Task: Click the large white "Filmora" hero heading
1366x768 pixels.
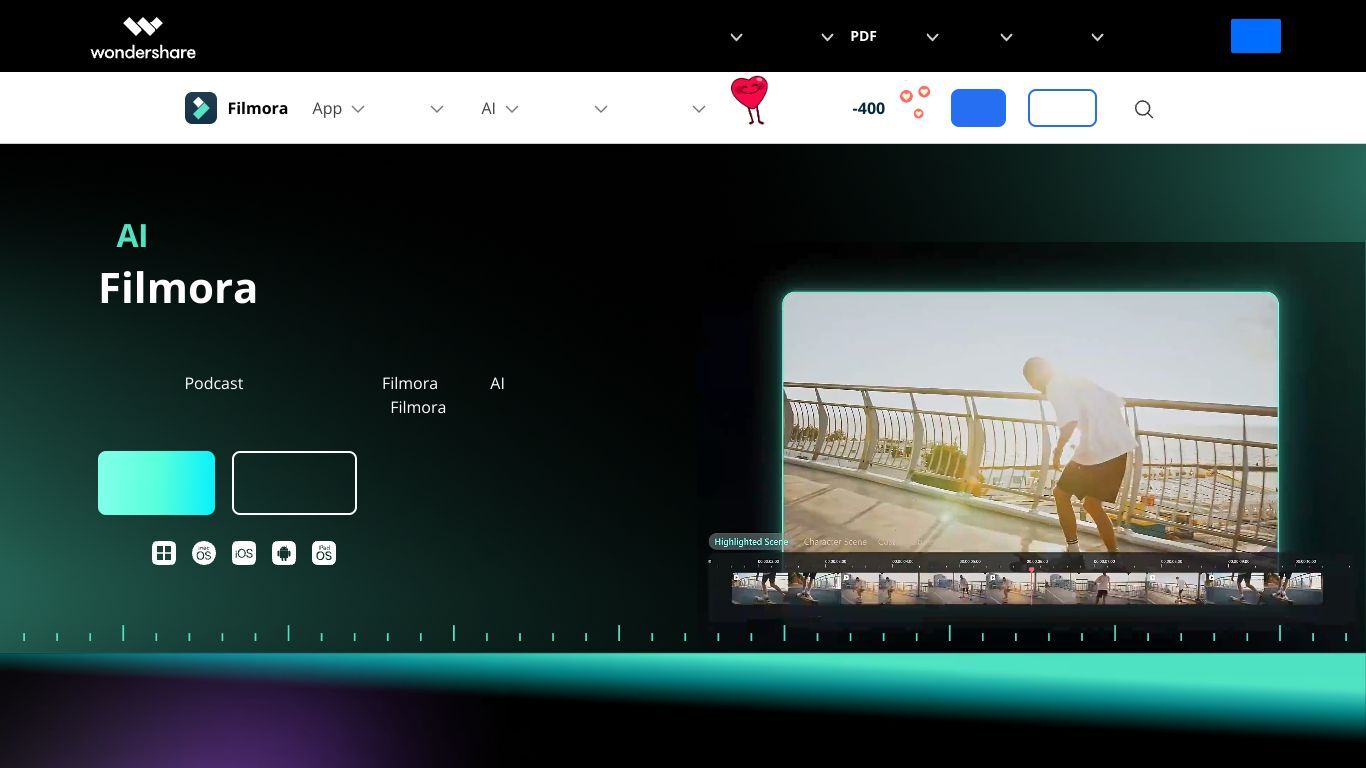Action: [178, 288]
